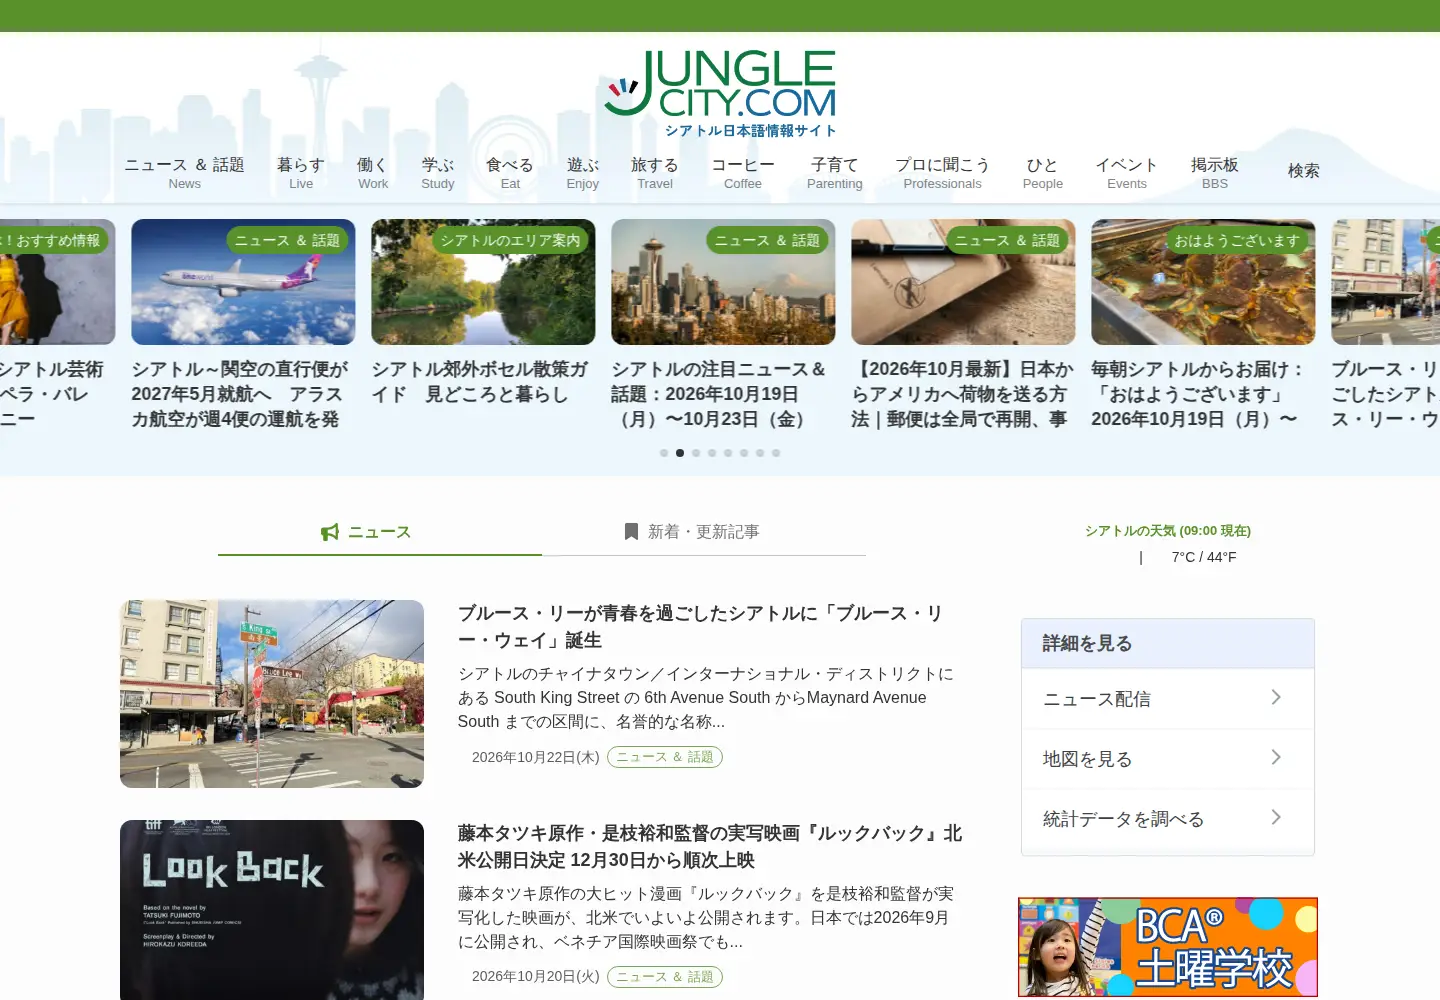
Task: Open the 日本からアメリカへ荷物を送る方法 carousel headline
Action: click(x=962, y=394)
